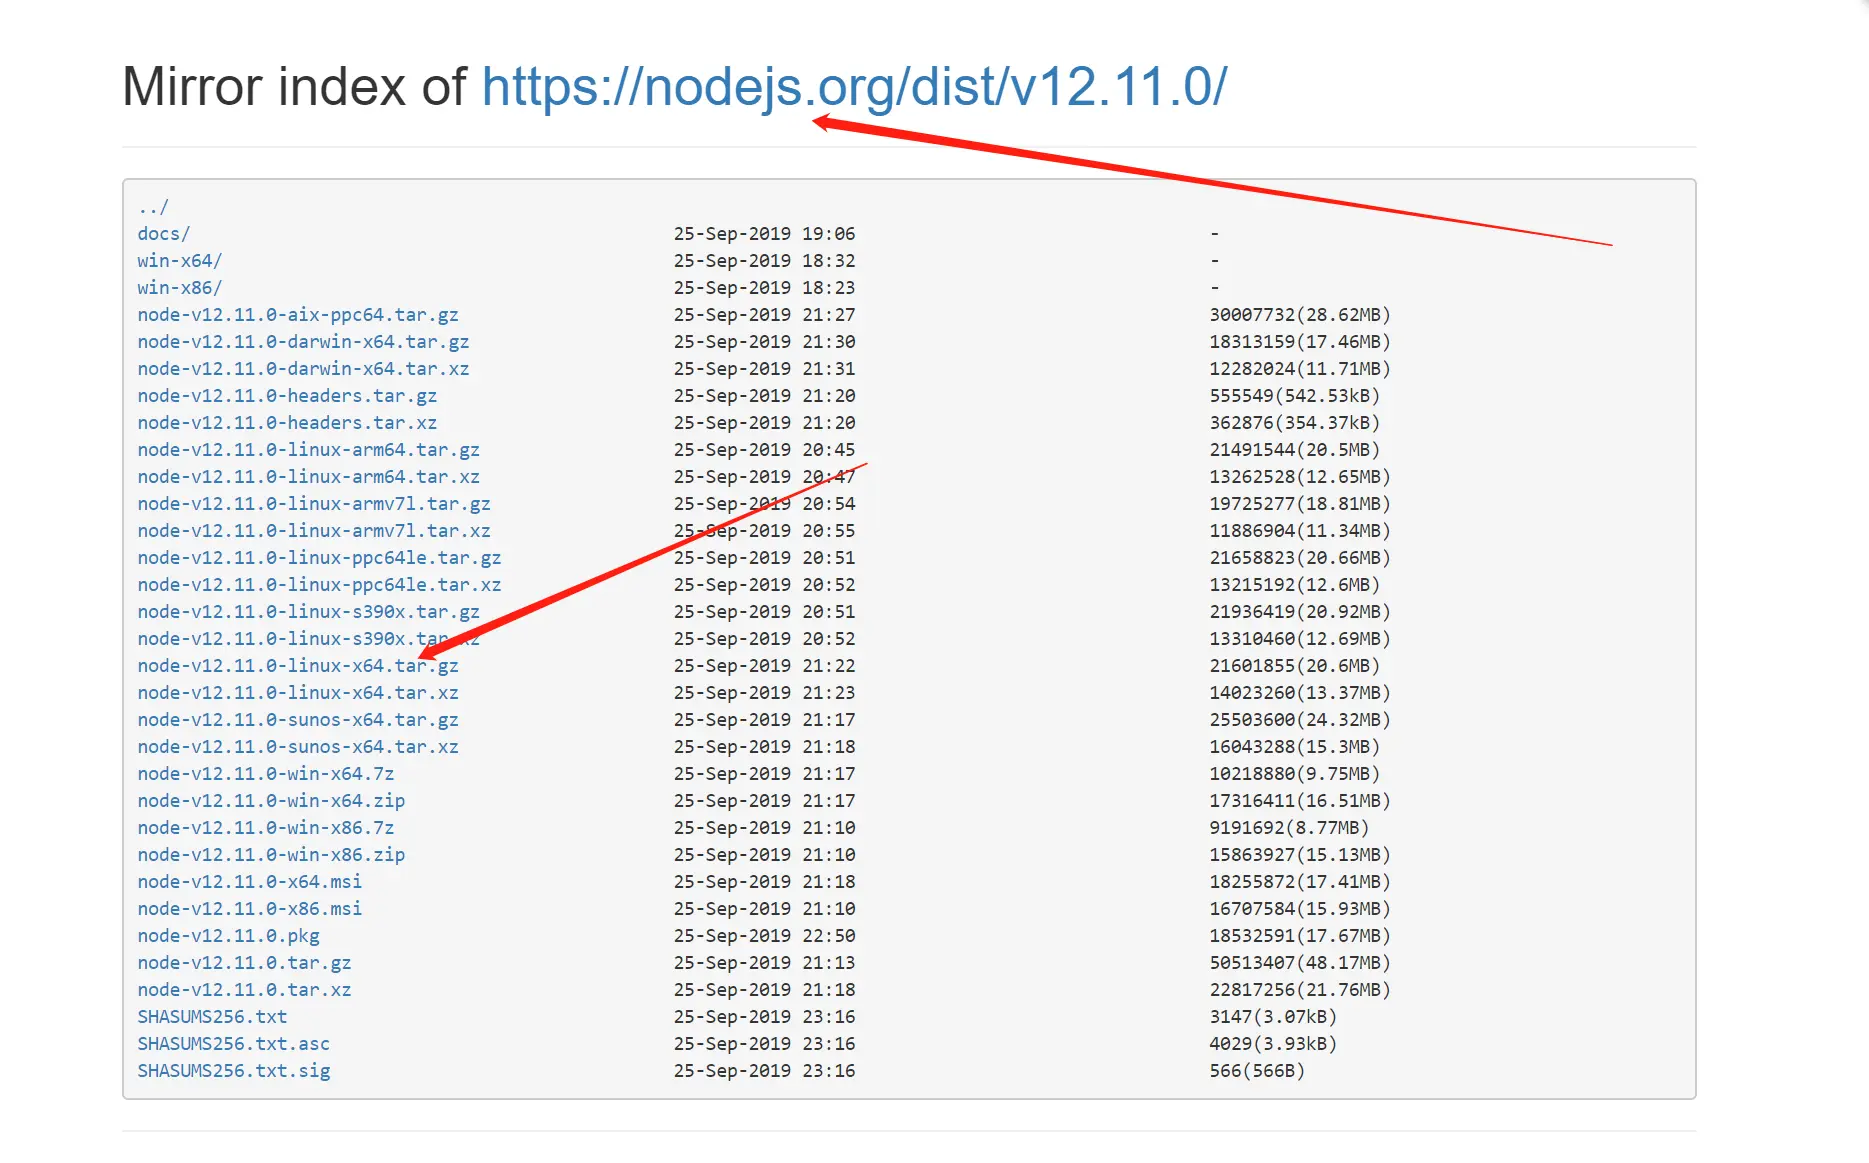Viewport: 1869px width, 1163px height.
Task: Select the date 25-Sep-2019 18:23
Action: (x=765, y=288)
